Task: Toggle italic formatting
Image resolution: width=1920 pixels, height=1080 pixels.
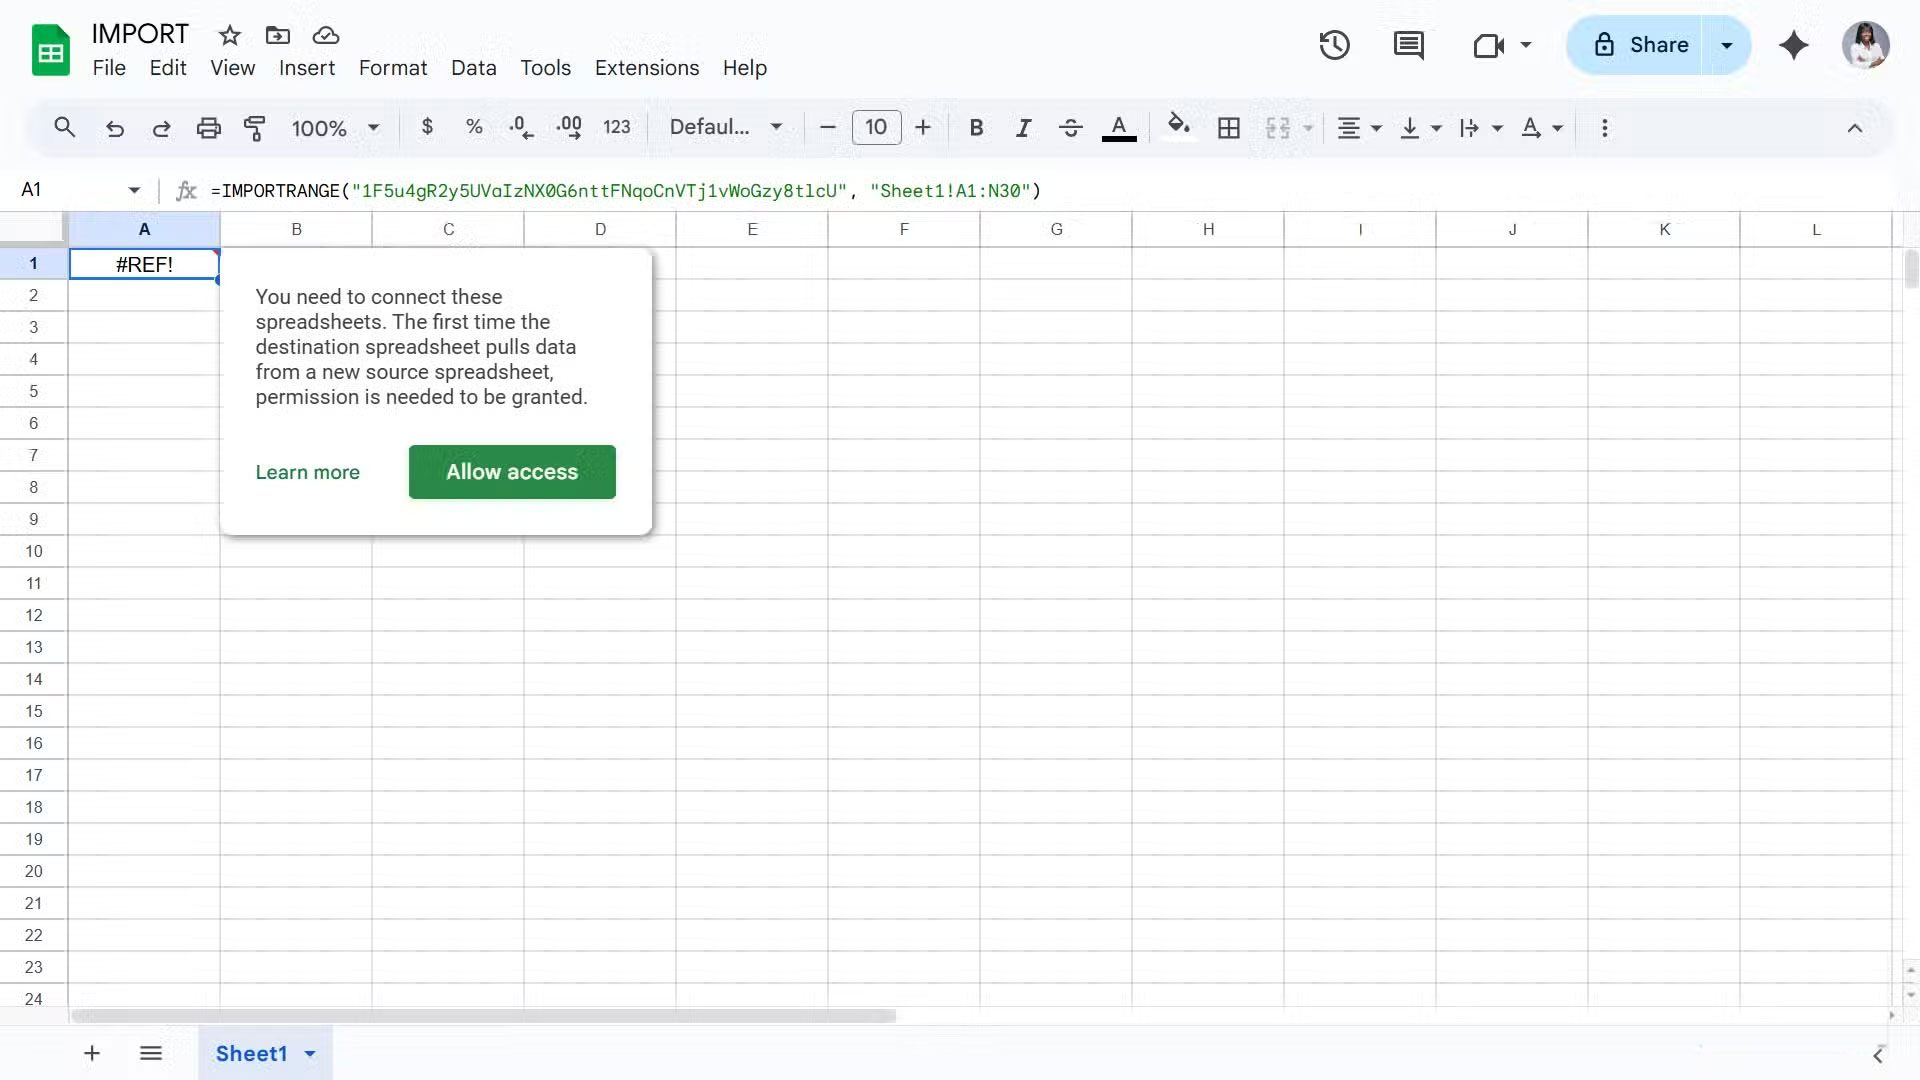Action: [1023, 128]
